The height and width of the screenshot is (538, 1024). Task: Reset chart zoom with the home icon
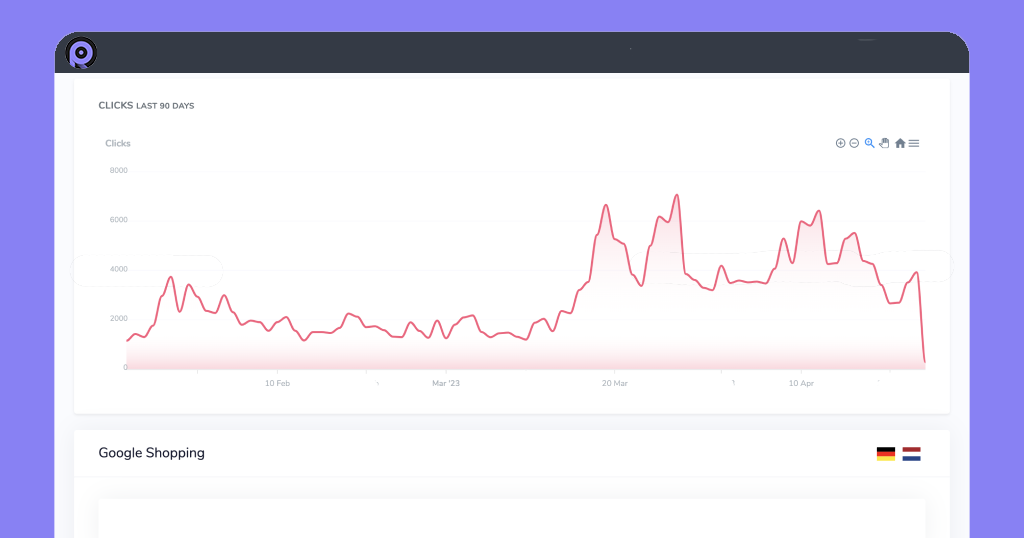click(900, 143)
